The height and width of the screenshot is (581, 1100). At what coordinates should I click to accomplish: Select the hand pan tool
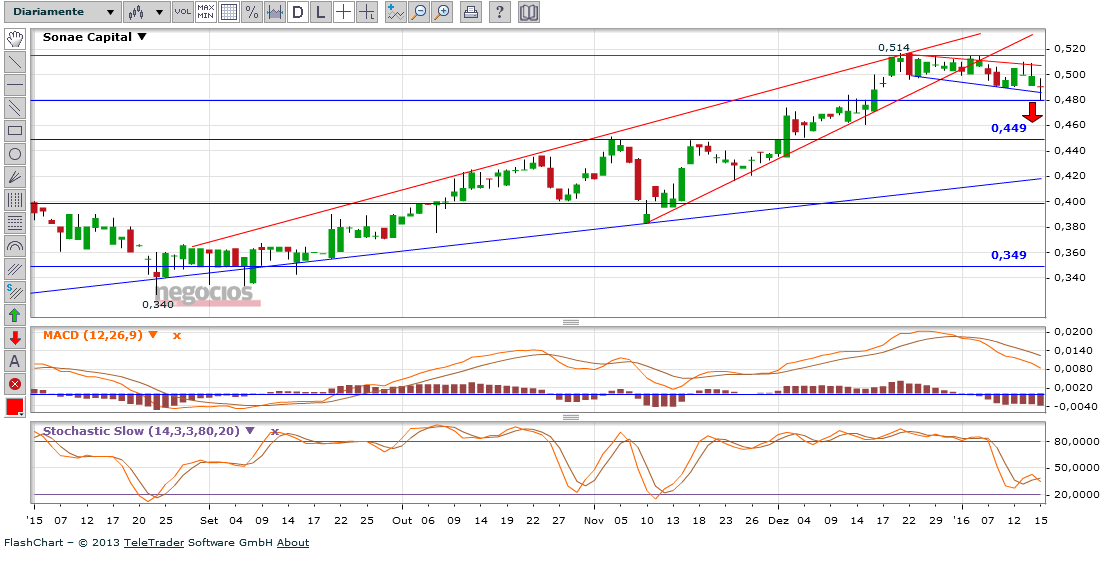pyautogui.click(x=15, y=39)
